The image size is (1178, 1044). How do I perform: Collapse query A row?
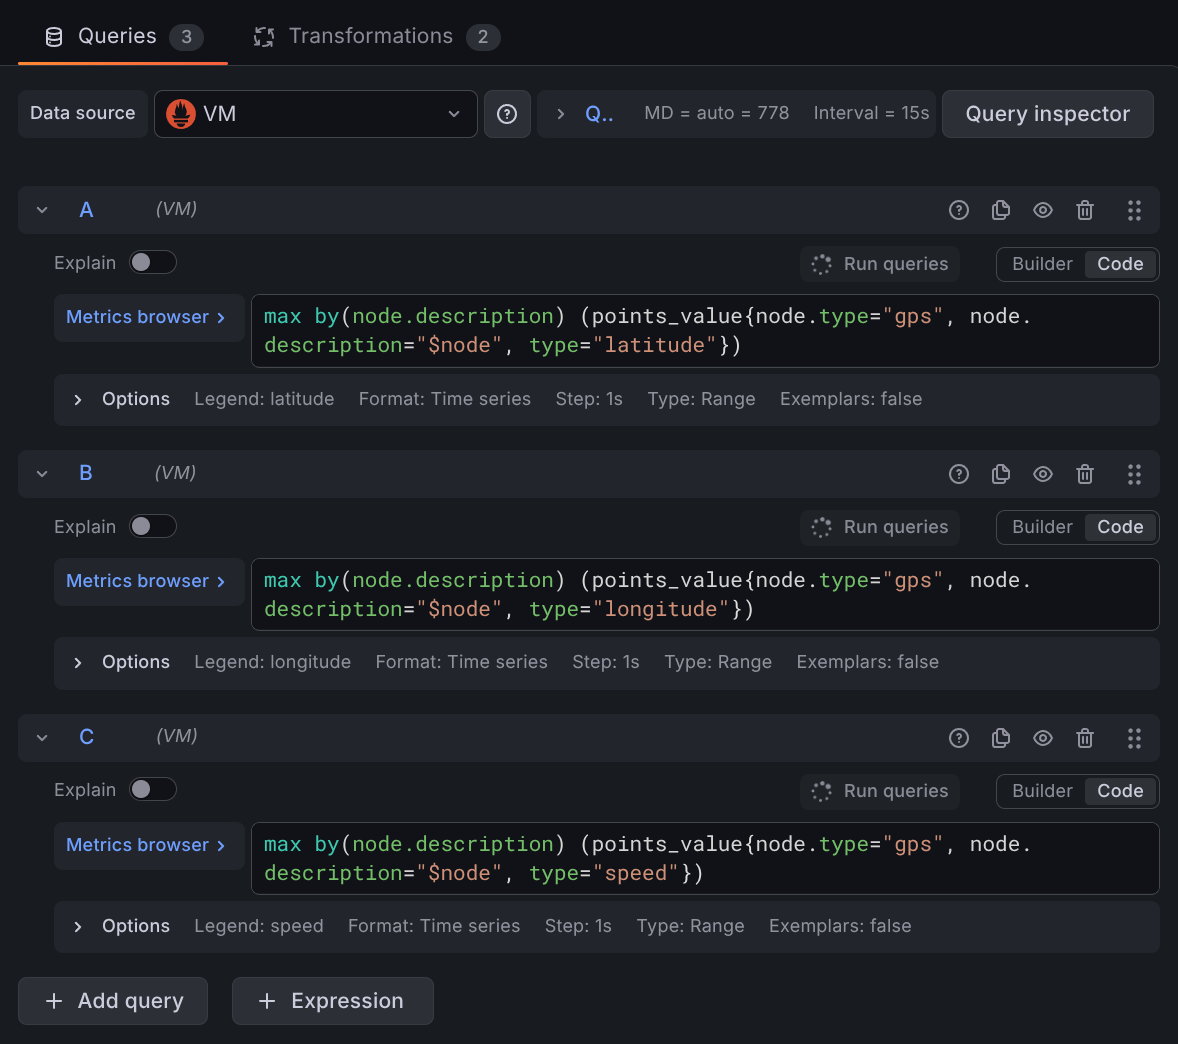coord(42,210)
